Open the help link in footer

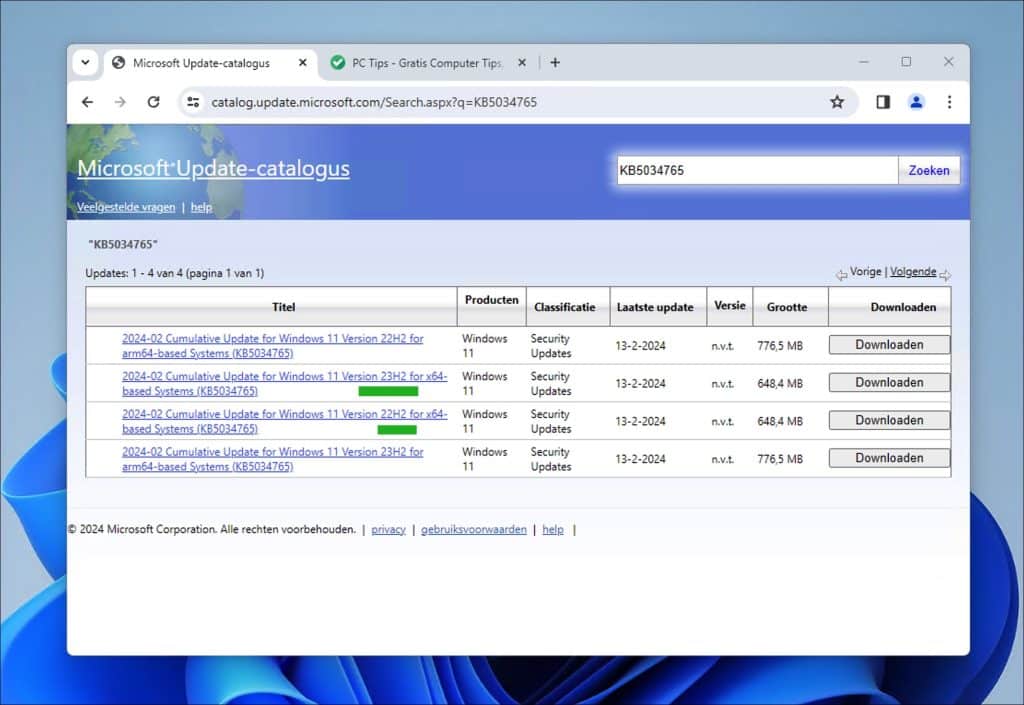553,529
